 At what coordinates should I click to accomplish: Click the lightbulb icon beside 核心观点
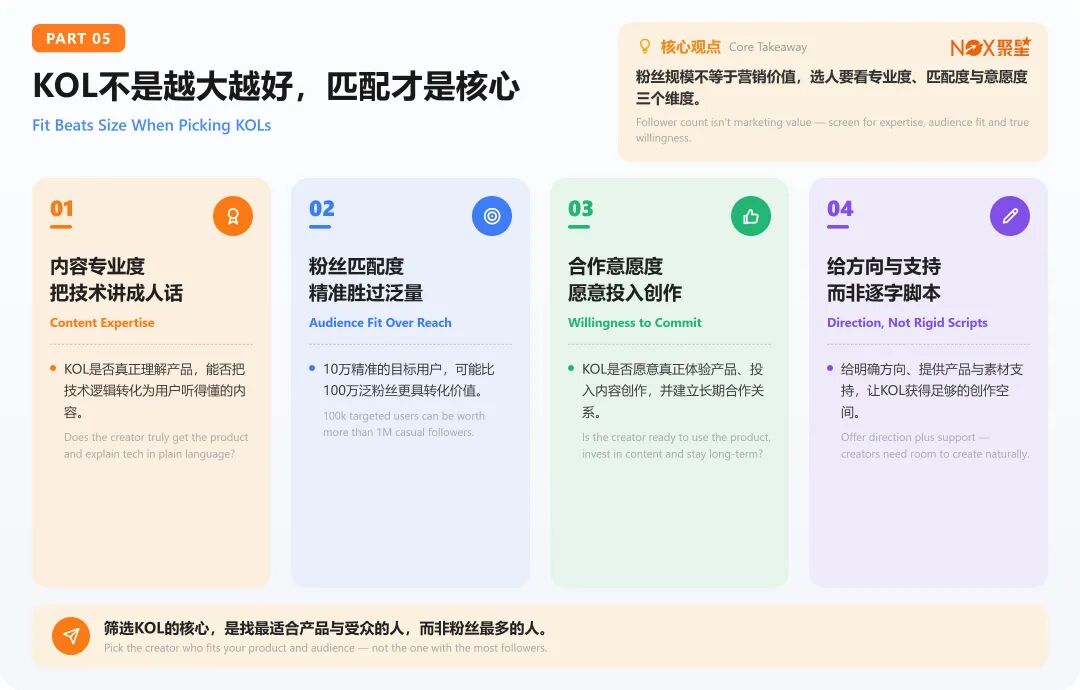point(645,46)
